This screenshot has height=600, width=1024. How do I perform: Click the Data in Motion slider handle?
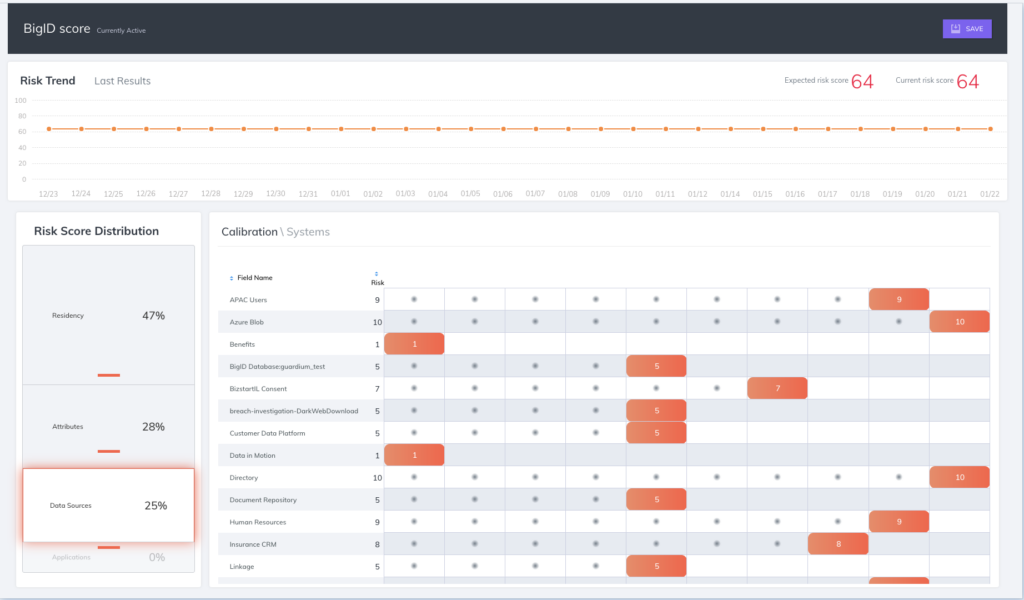[414, 455]
